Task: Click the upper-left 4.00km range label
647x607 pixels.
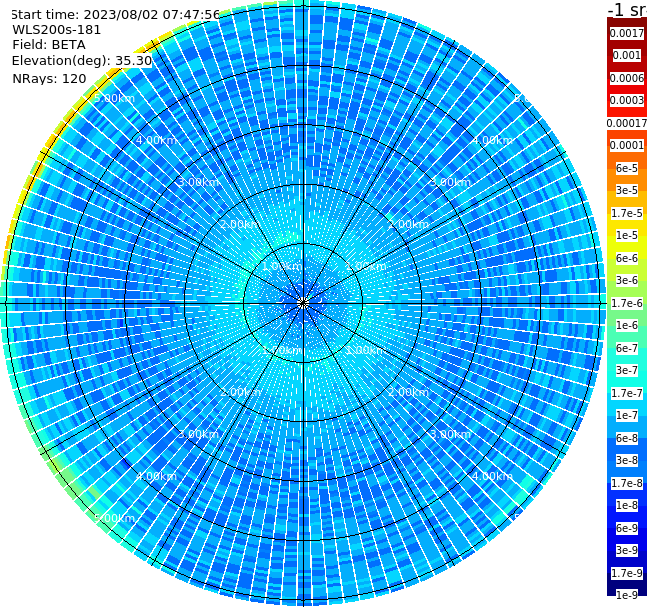Action: (x=156, y=140)
